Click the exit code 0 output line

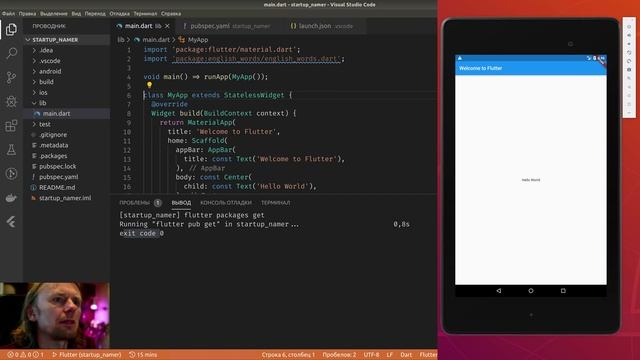(142, 233)
